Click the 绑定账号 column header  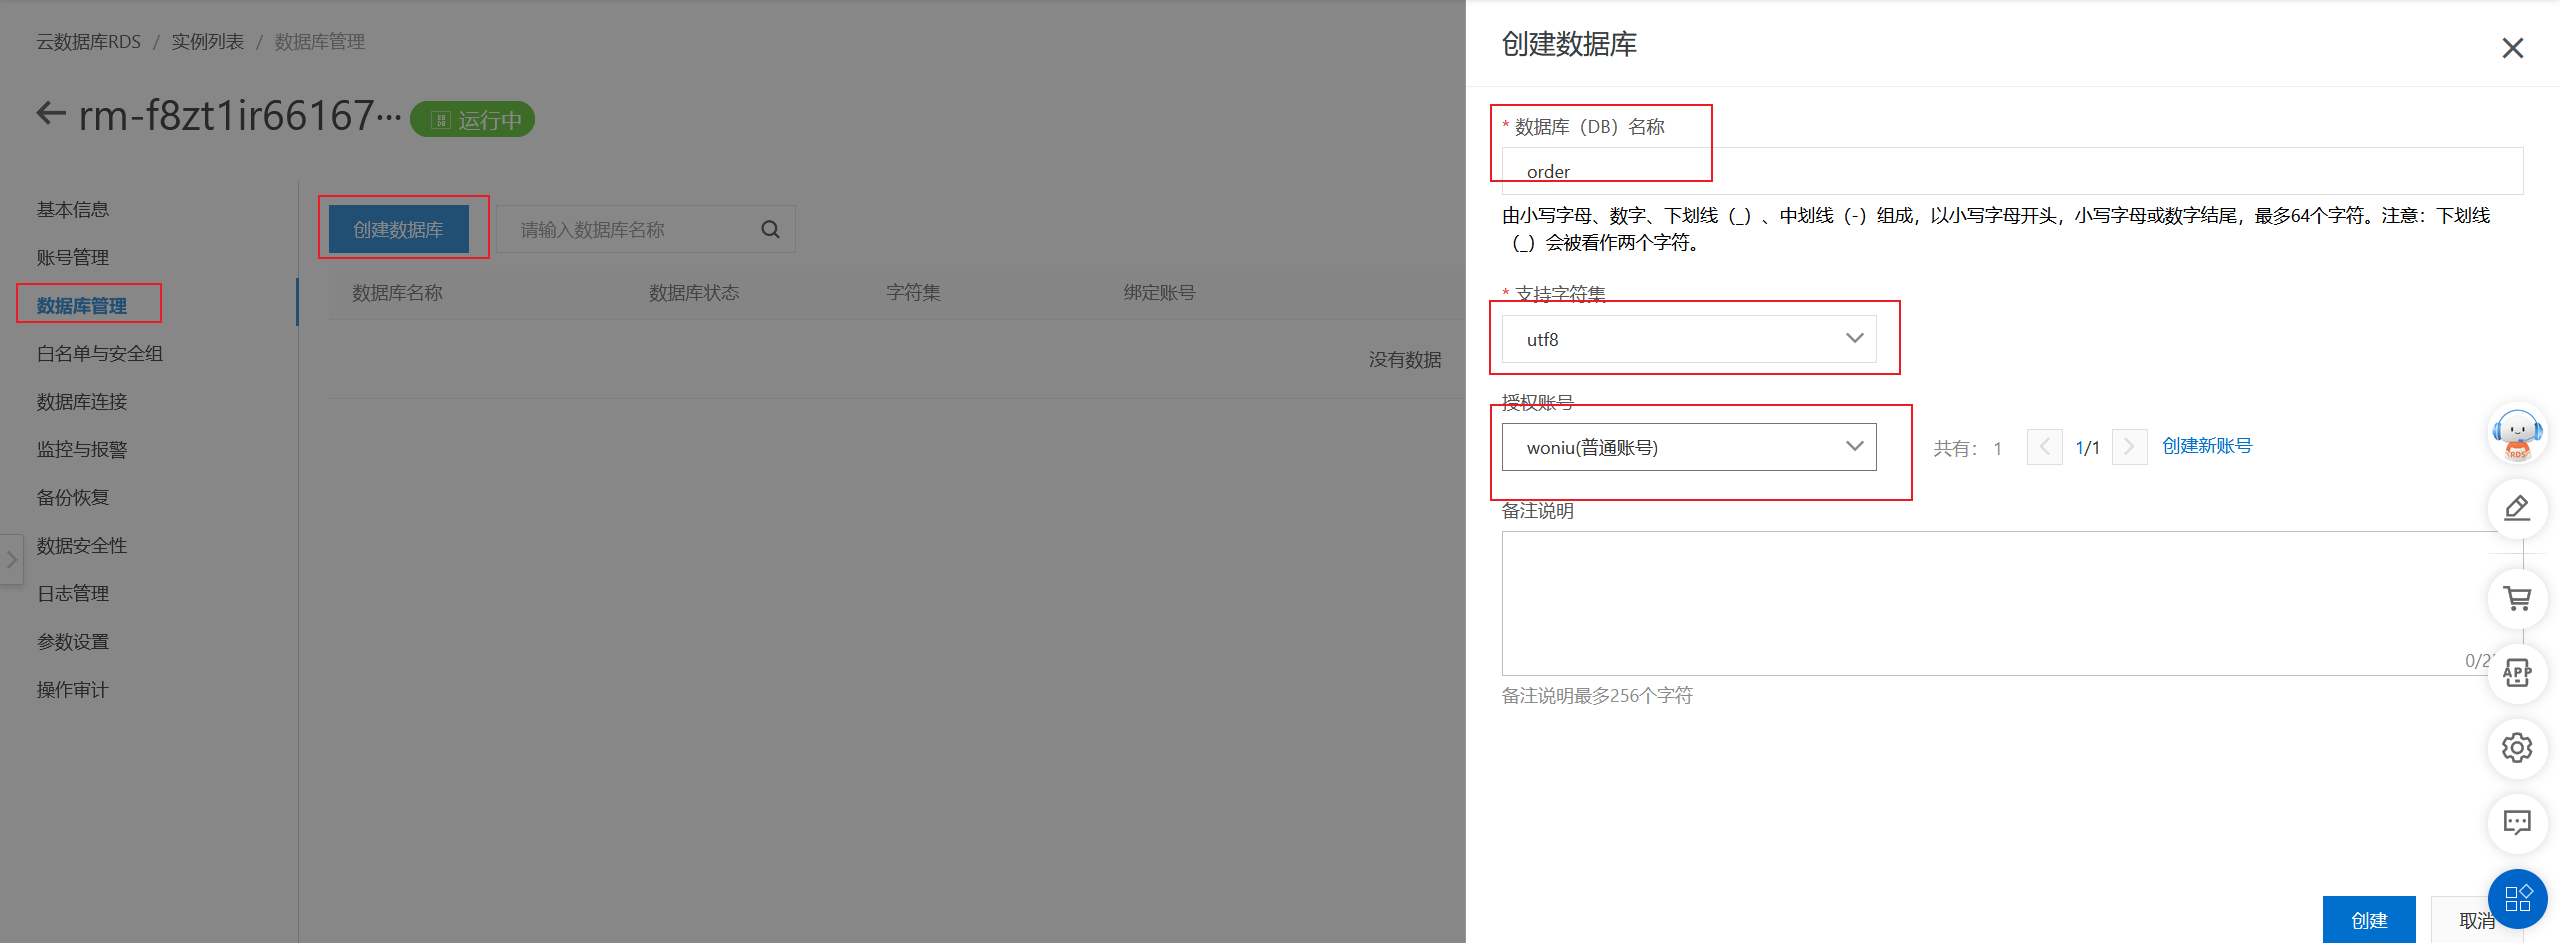pos(1159,293)
